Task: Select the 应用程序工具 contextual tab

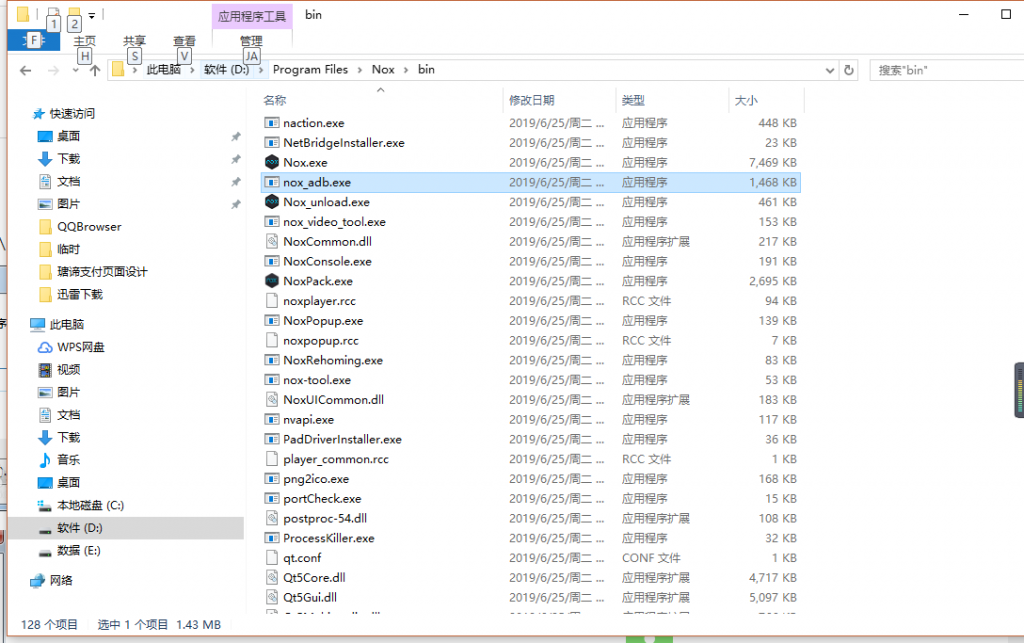Action: click(252, 16)
